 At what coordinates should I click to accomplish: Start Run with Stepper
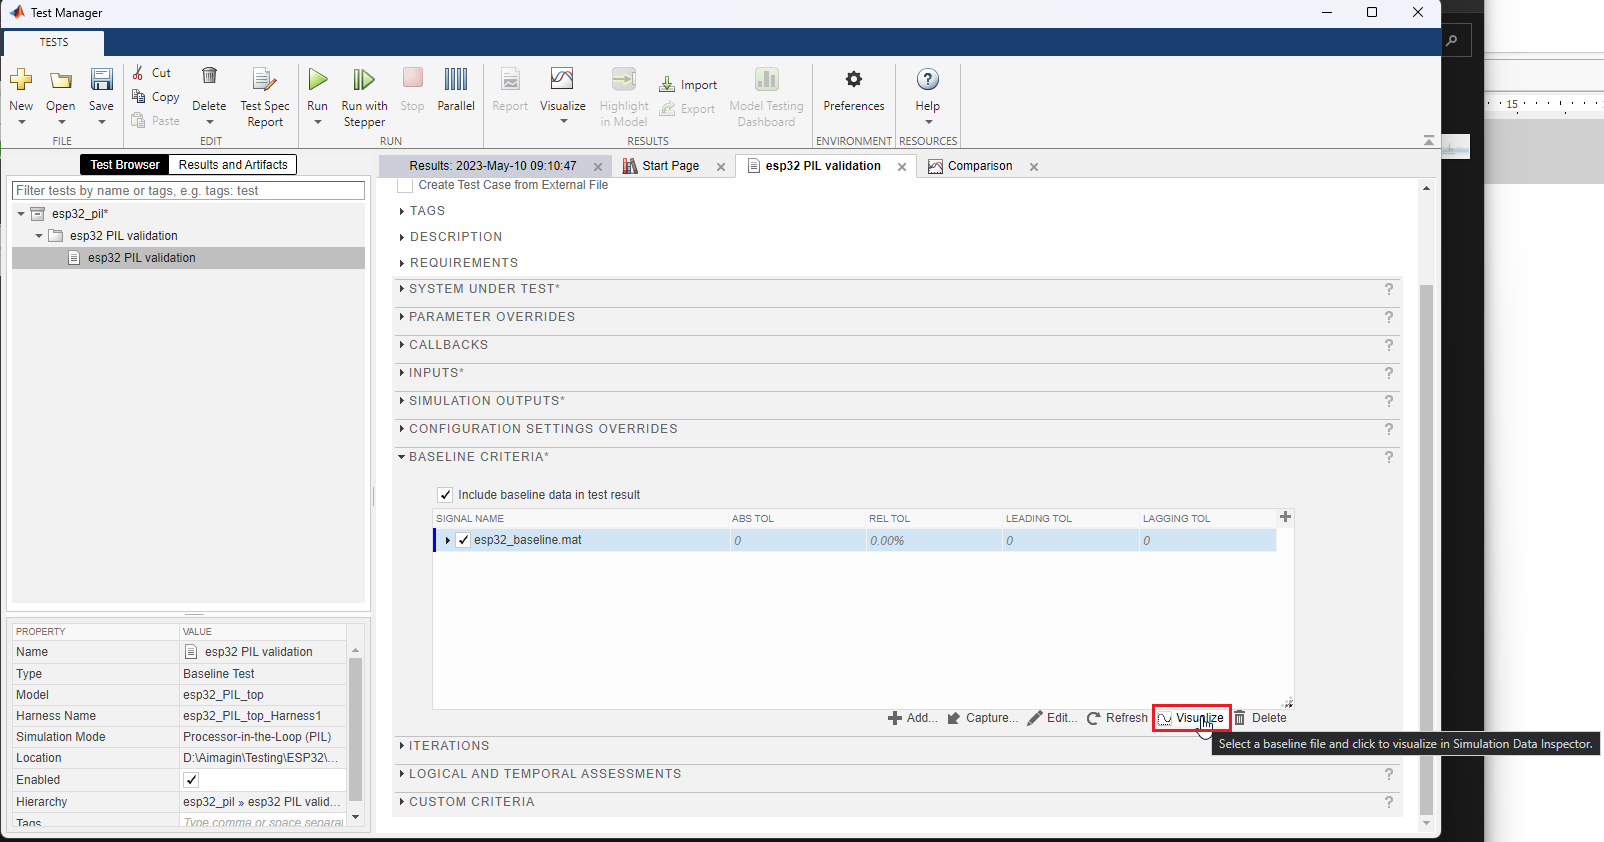[x=364, y=97]
